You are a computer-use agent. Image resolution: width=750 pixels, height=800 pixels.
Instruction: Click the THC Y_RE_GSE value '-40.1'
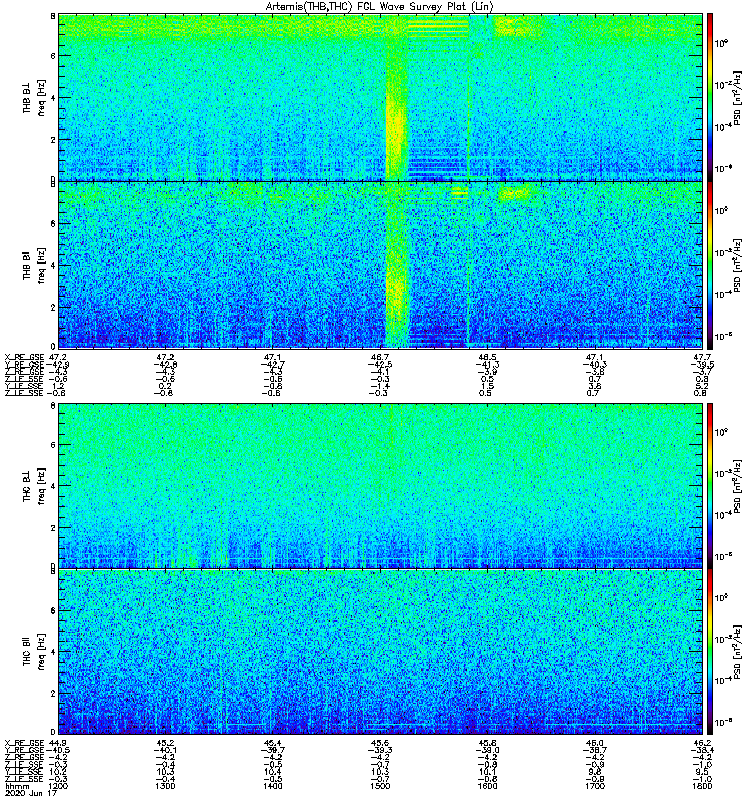165,751
